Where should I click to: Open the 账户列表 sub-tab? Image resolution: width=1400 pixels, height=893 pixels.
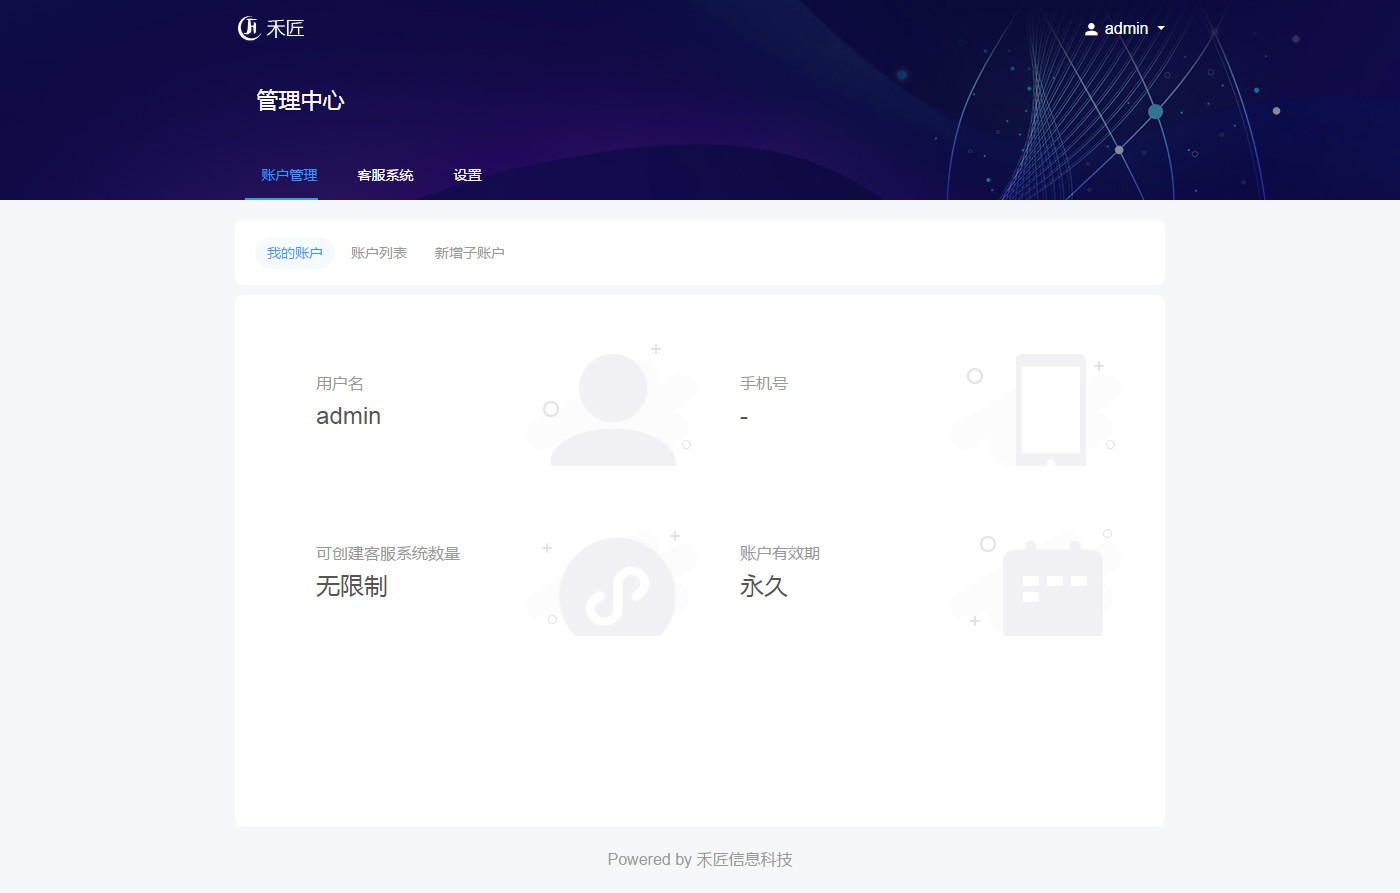pyautogui.click(x=379, y=253)
